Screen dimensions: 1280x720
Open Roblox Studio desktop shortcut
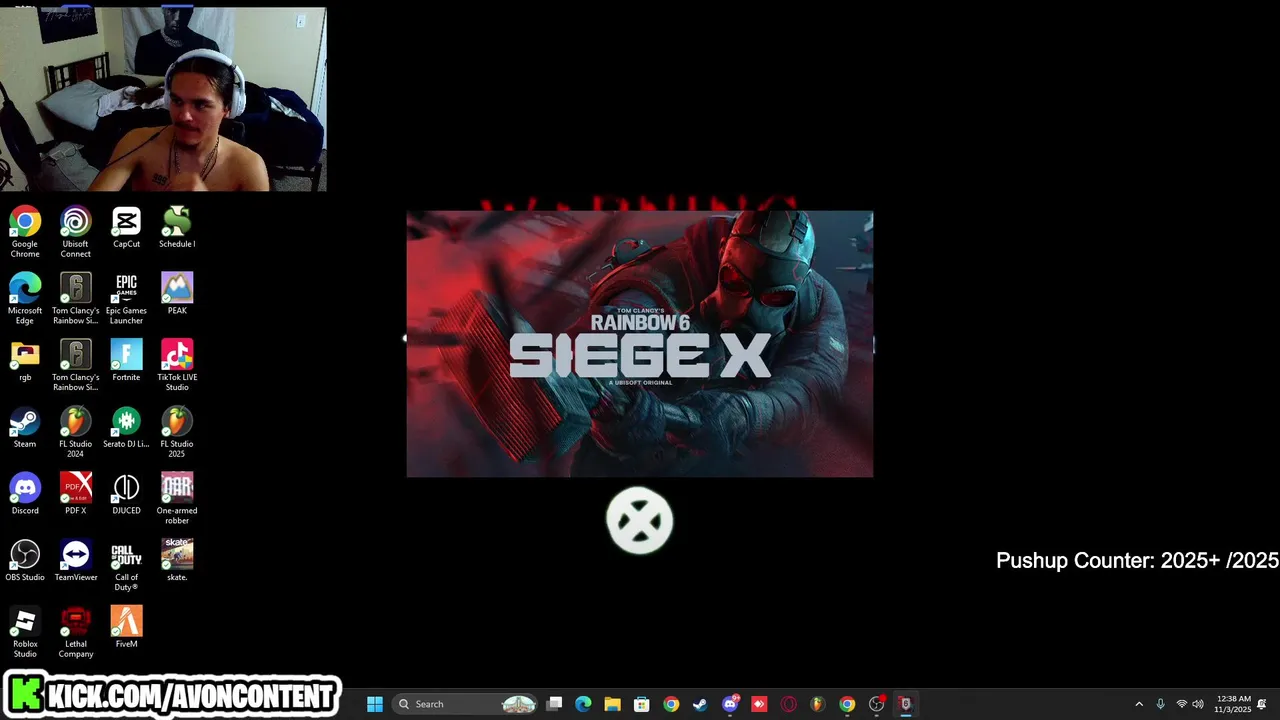click(25, 633)
